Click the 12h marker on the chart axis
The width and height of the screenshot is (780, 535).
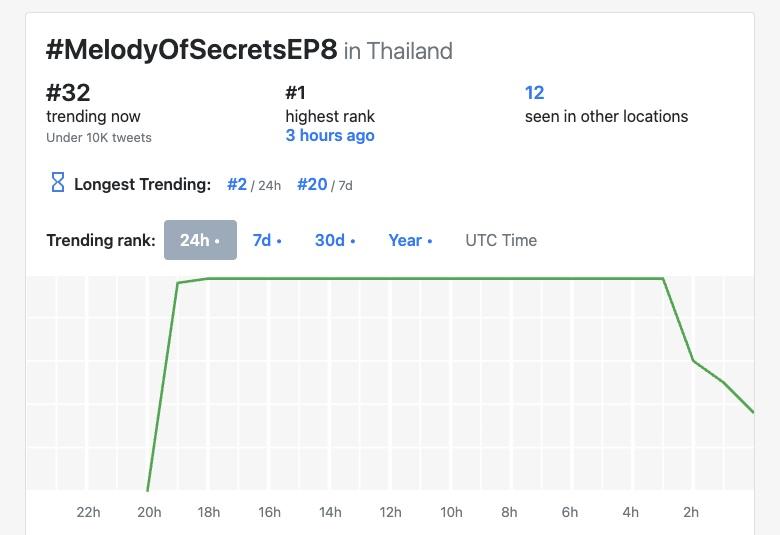click(390, 512)
